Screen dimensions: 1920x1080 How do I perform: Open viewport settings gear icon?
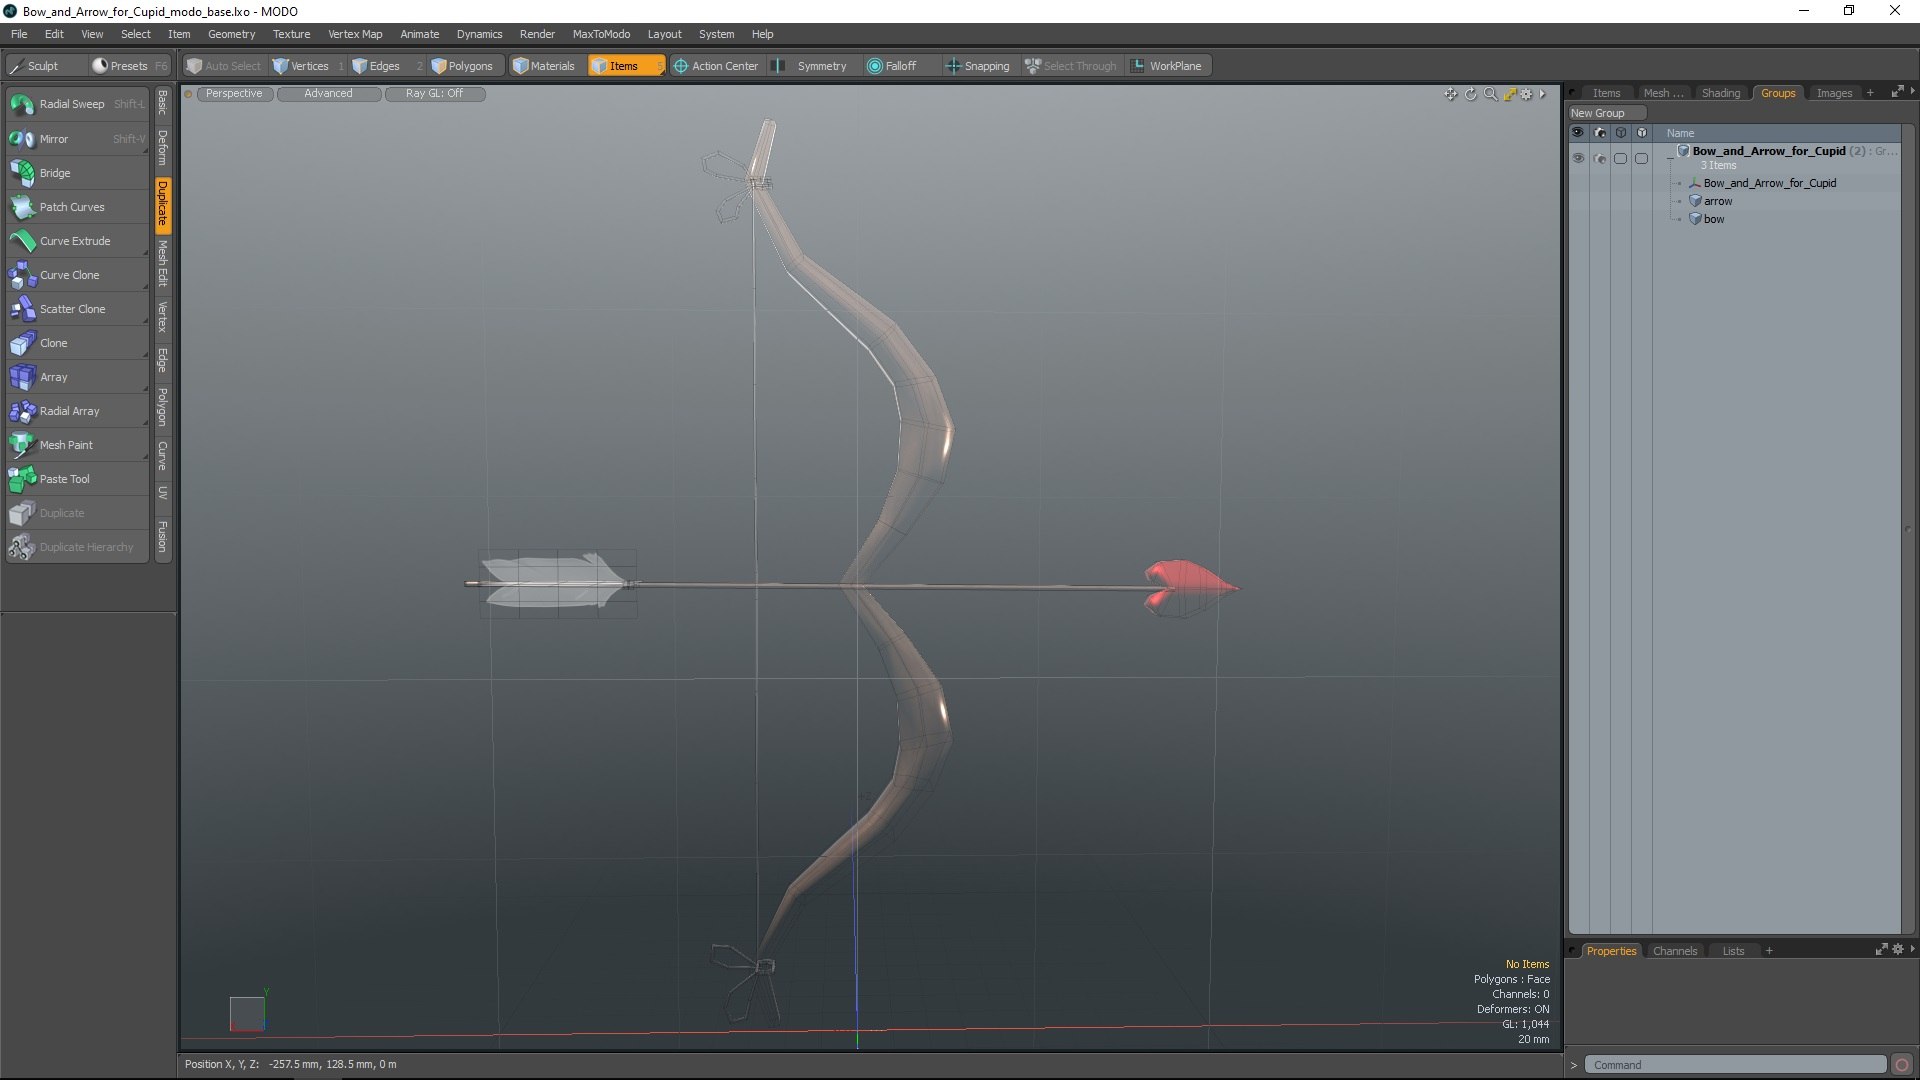[x=1527, y=94]
